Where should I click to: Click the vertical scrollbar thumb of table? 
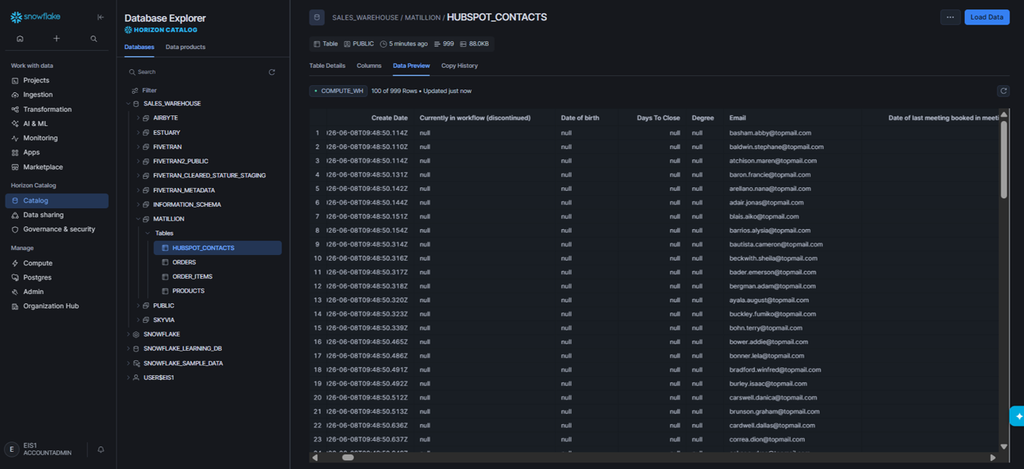[x=1004, y=160]
